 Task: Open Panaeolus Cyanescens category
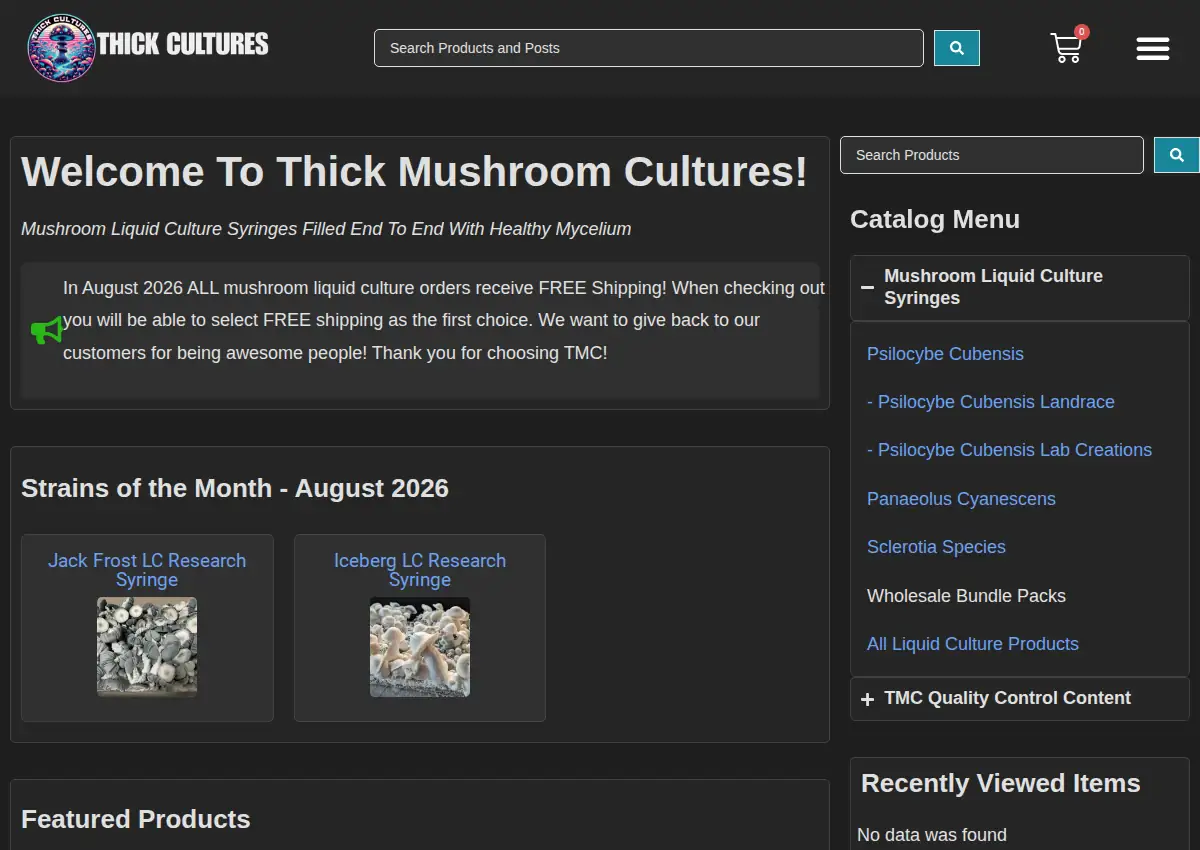(961, 499)
